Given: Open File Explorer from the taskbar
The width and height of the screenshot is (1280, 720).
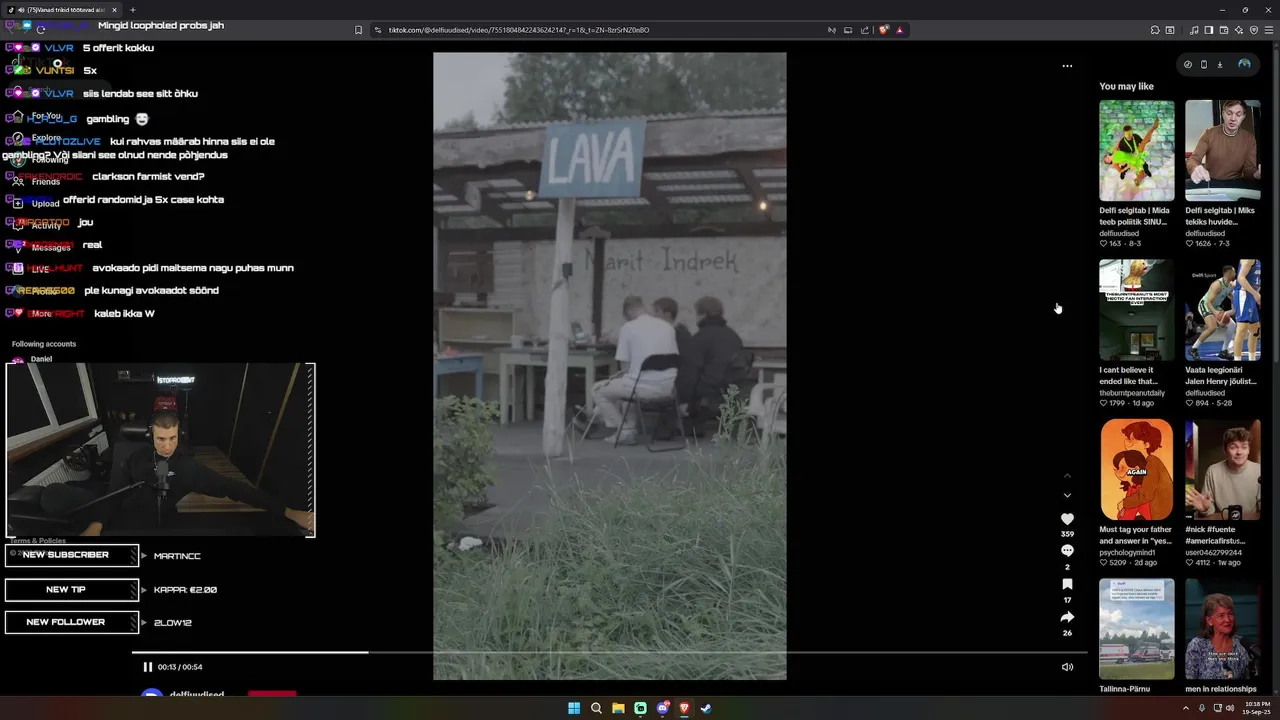Looking at the screenshot, I should click(x=618, y=708).
